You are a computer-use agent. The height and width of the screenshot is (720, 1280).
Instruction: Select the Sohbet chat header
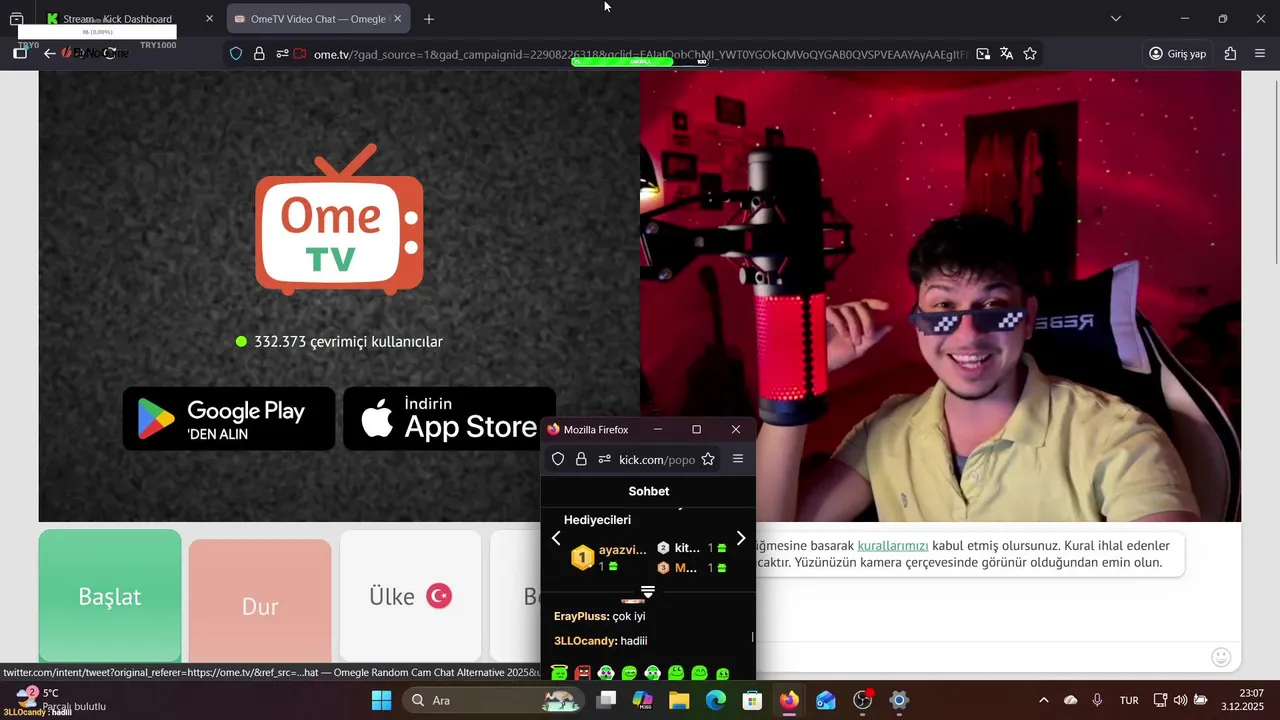pos(649,491)
